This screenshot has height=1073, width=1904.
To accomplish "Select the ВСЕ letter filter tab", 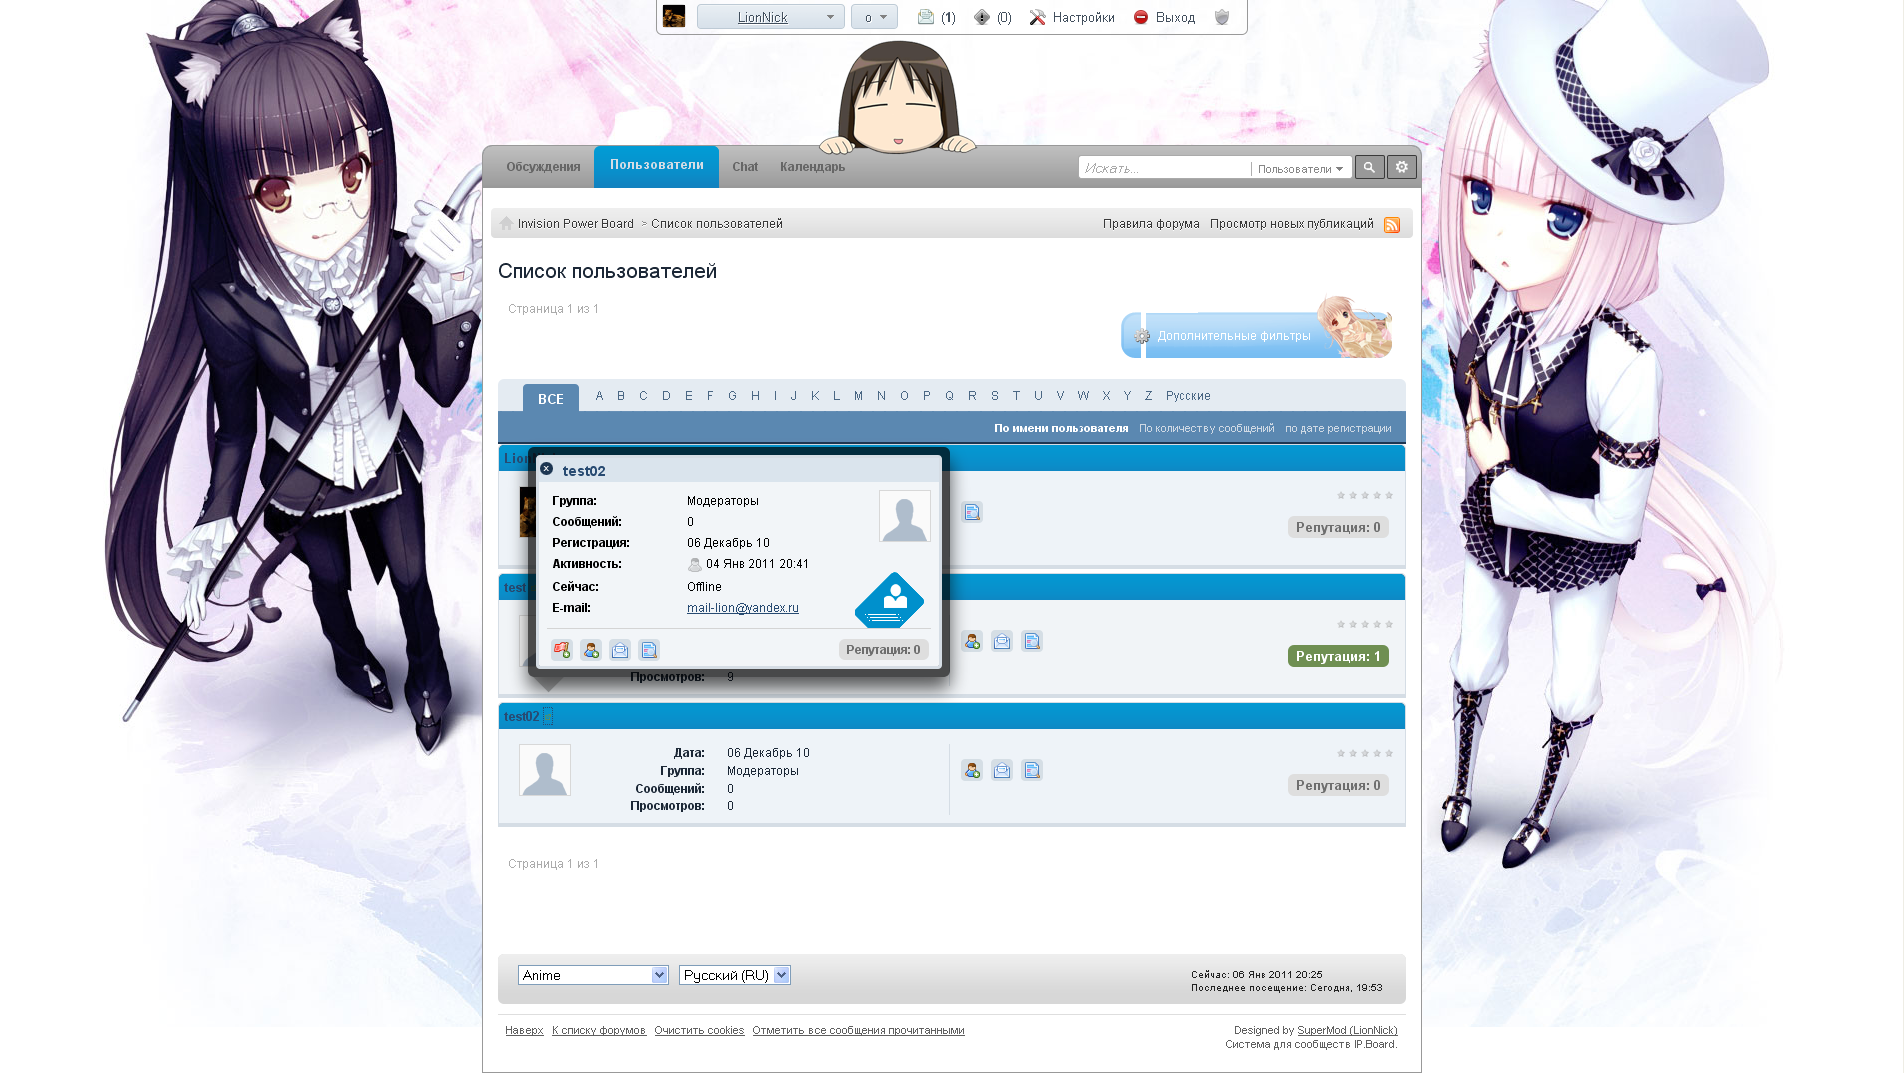I will (x=551, y=398).
